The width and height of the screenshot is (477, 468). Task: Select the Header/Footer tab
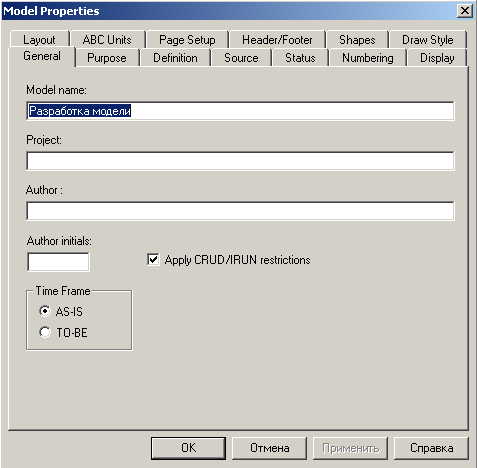click(277, 40)
